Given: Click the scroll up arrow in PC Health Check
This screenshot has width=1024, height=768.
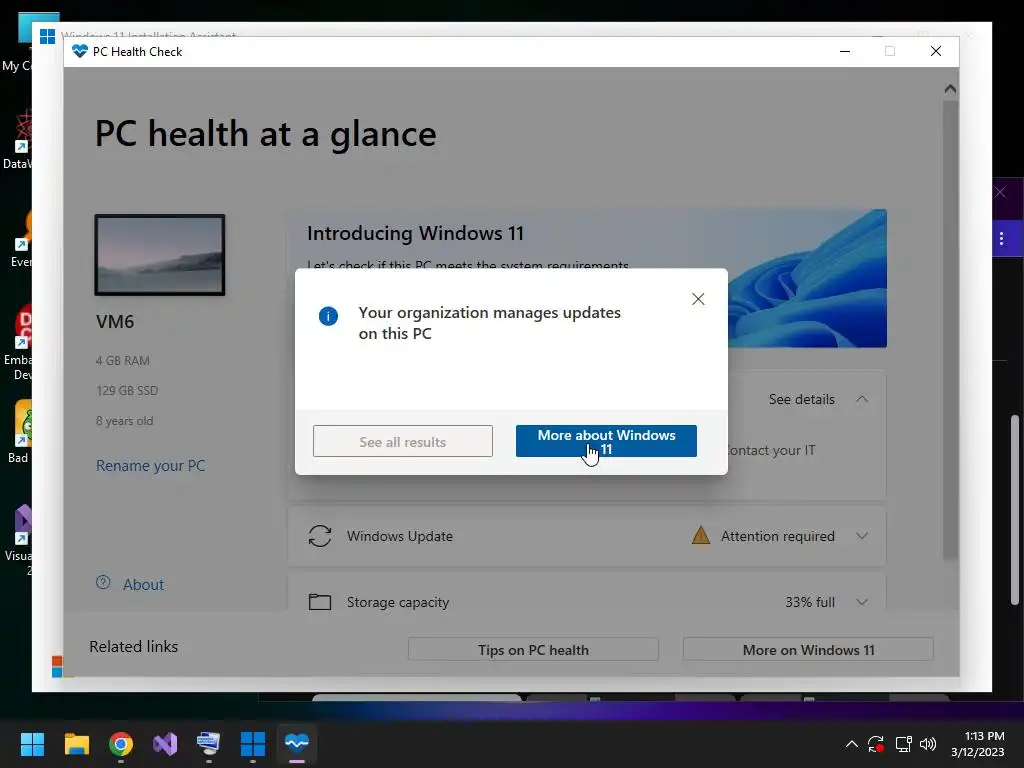Looking at the screenshot, I should [950, 89].
